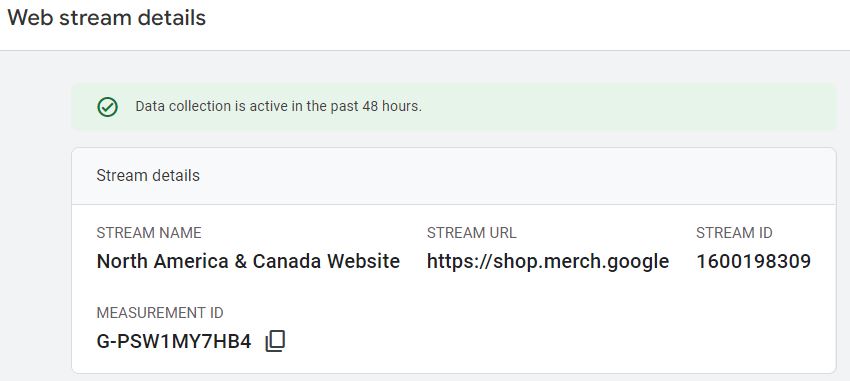850x381 pixels.
Task: Click the Stream details section header
Action: click(148, 176)
